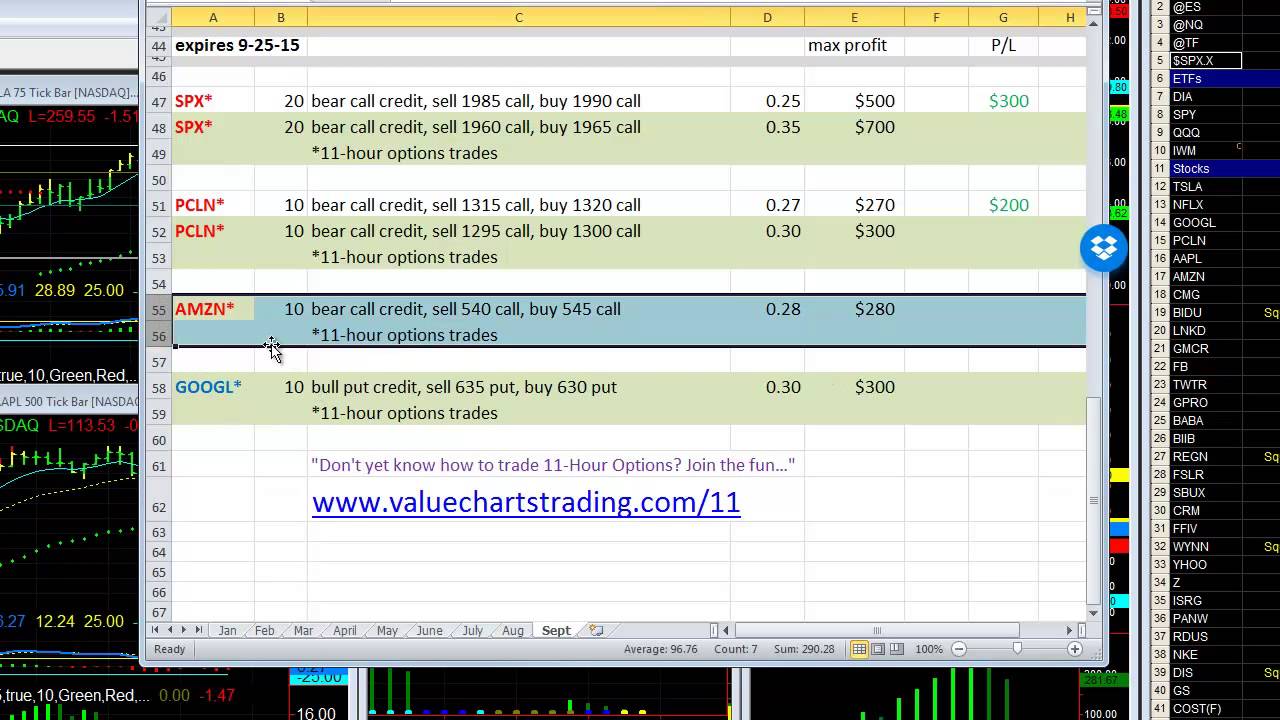Image resolution: width=1280 pixels, height=720 pixels.
Task: Adjust the zoom slider handle
Action: click(x=1017, y=649)
